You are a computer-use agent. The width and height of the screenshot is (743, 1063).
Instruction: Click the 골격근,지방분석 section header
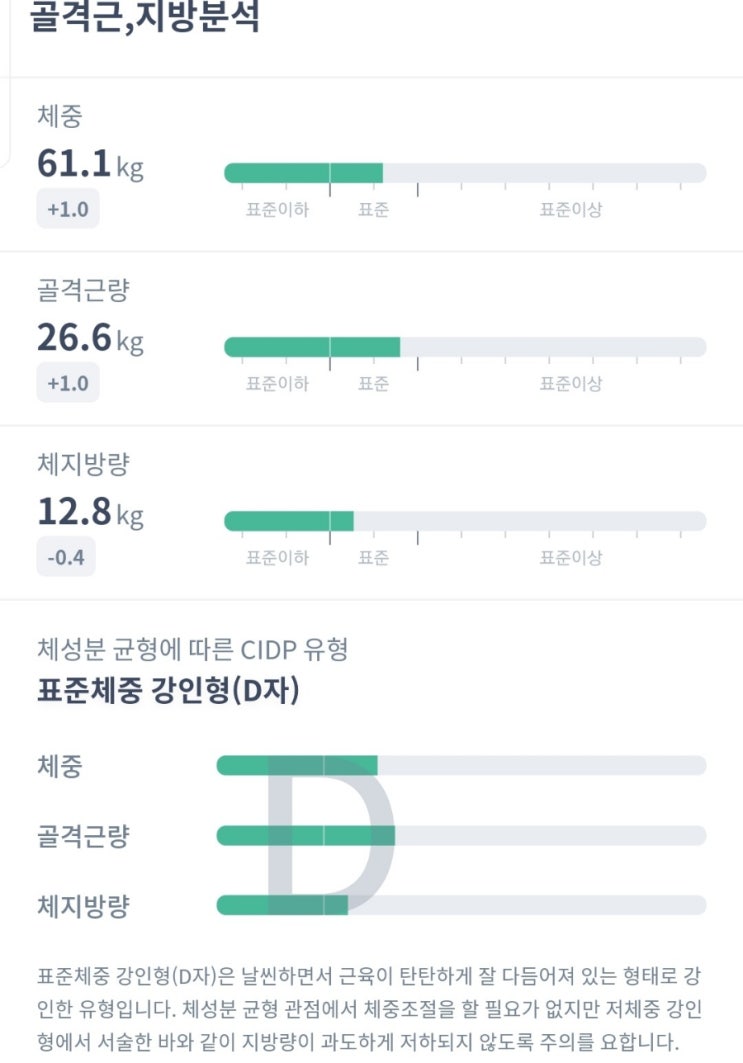click(145, 18)
